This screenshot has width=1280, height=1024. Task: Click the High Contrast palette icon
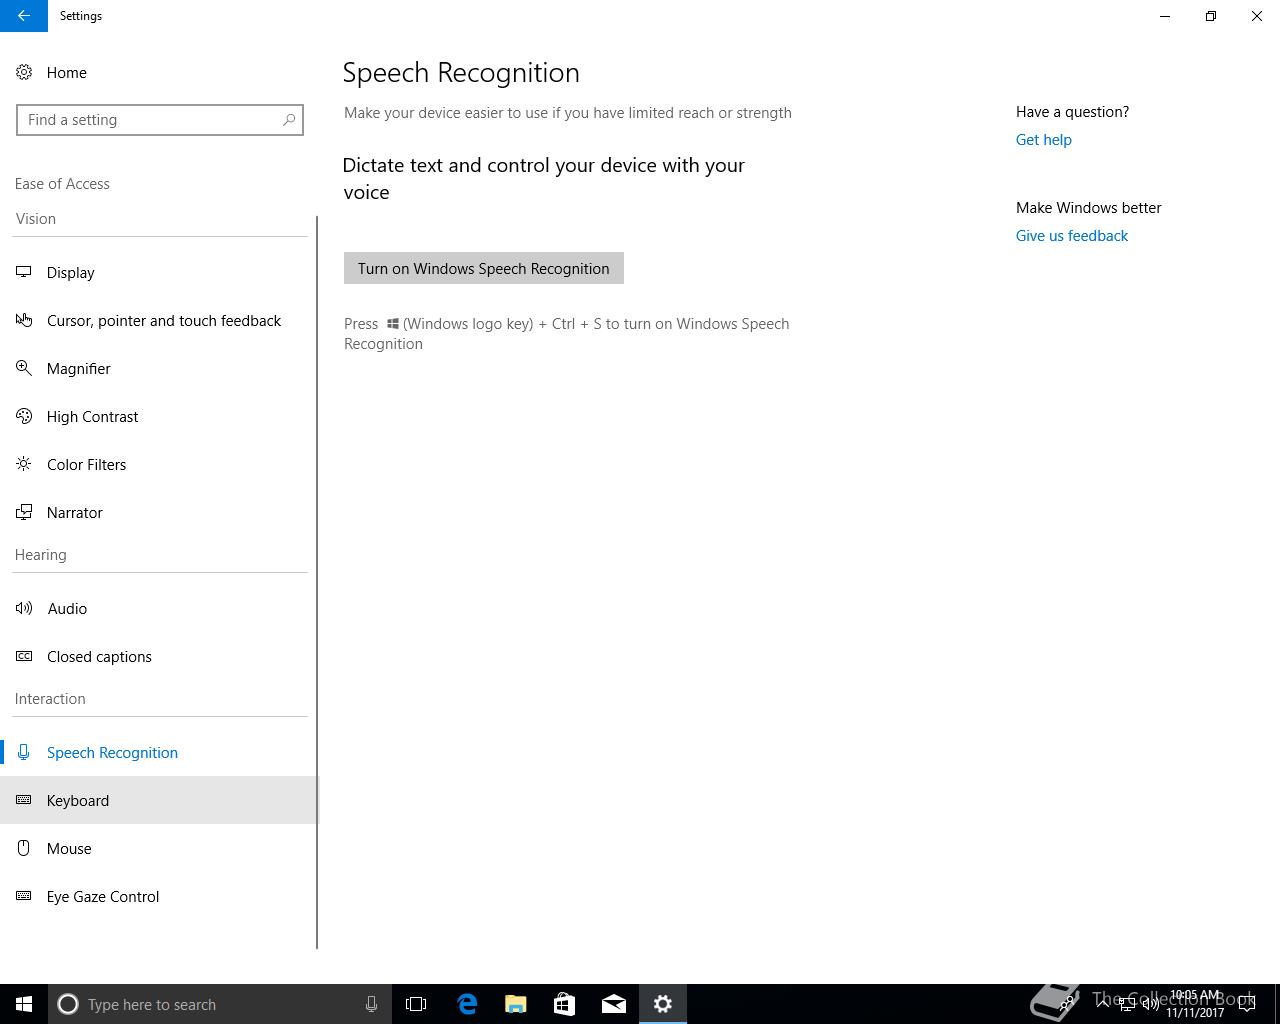click(x=24, y=416)
